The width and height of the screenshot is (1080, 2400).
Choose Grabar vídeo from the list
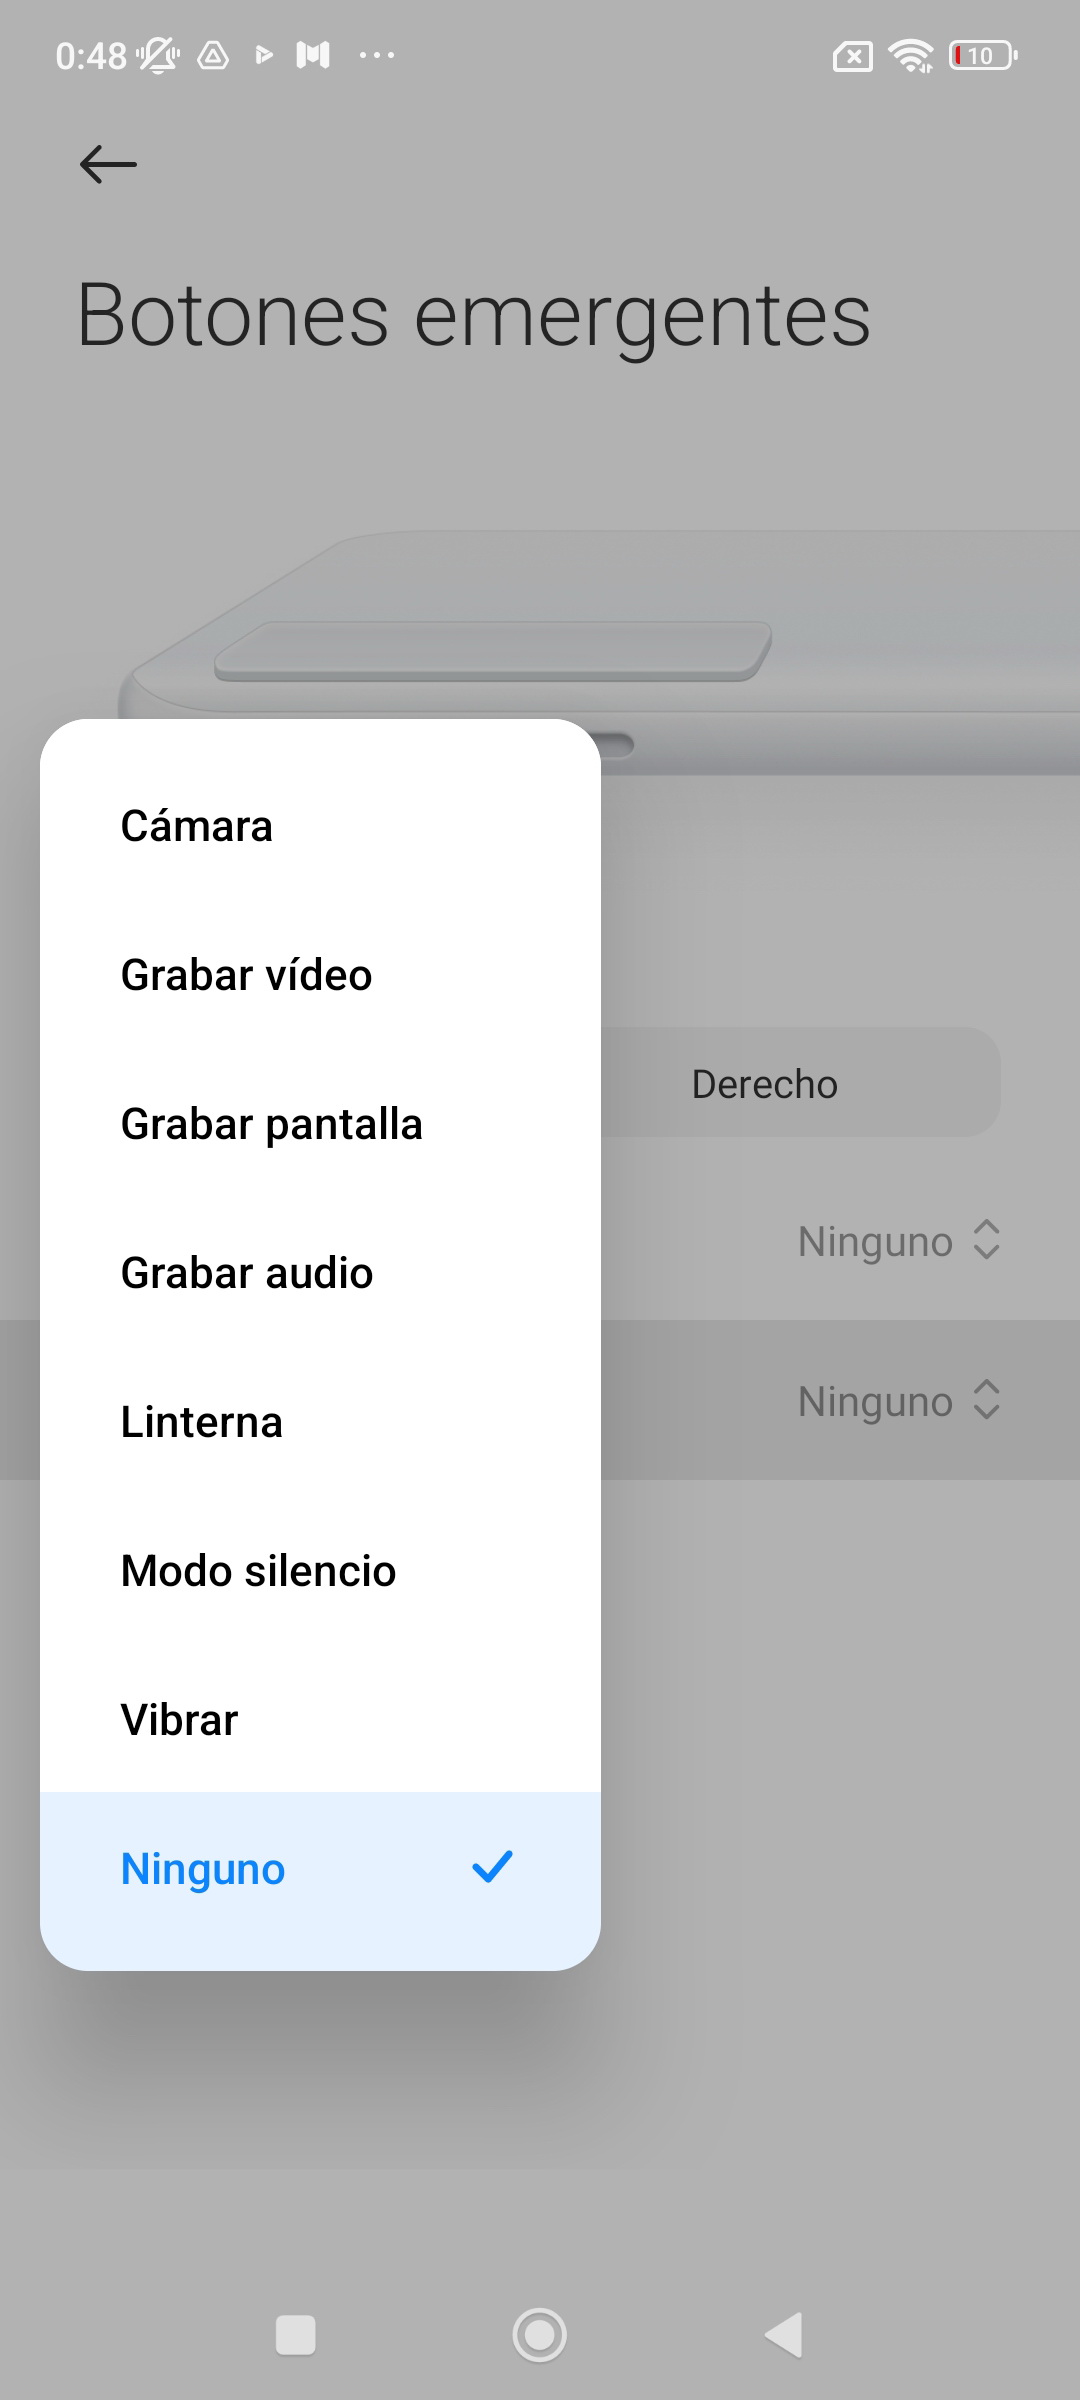(x=320, y=975)
